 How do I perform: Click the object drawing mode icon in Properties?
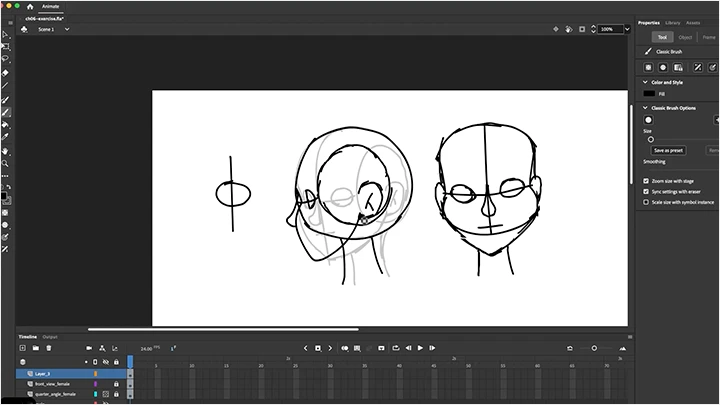(x=648, y=68)
